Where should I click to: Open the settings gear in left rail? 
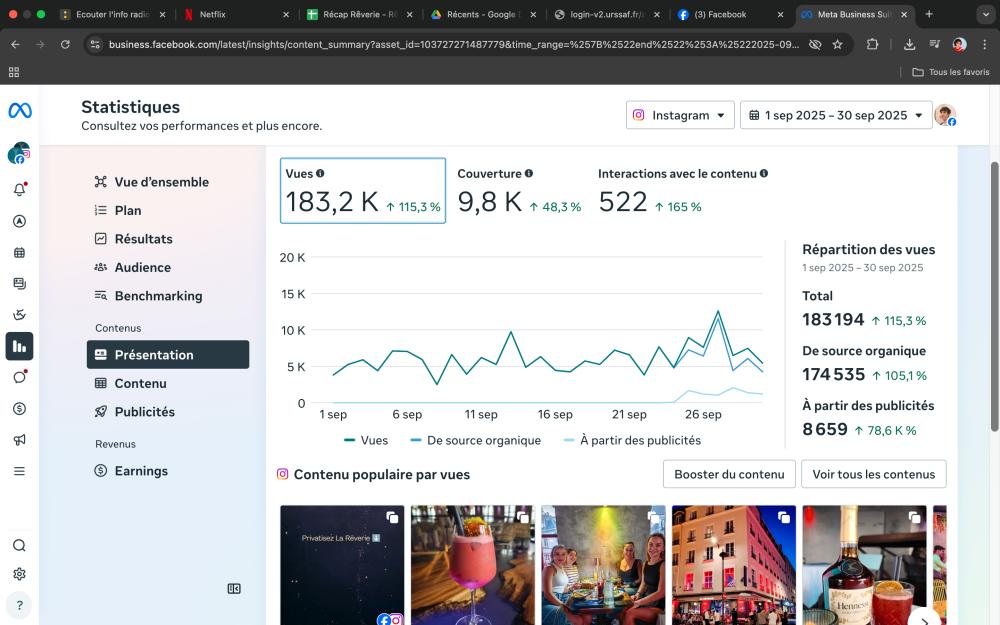click(19, 574)
